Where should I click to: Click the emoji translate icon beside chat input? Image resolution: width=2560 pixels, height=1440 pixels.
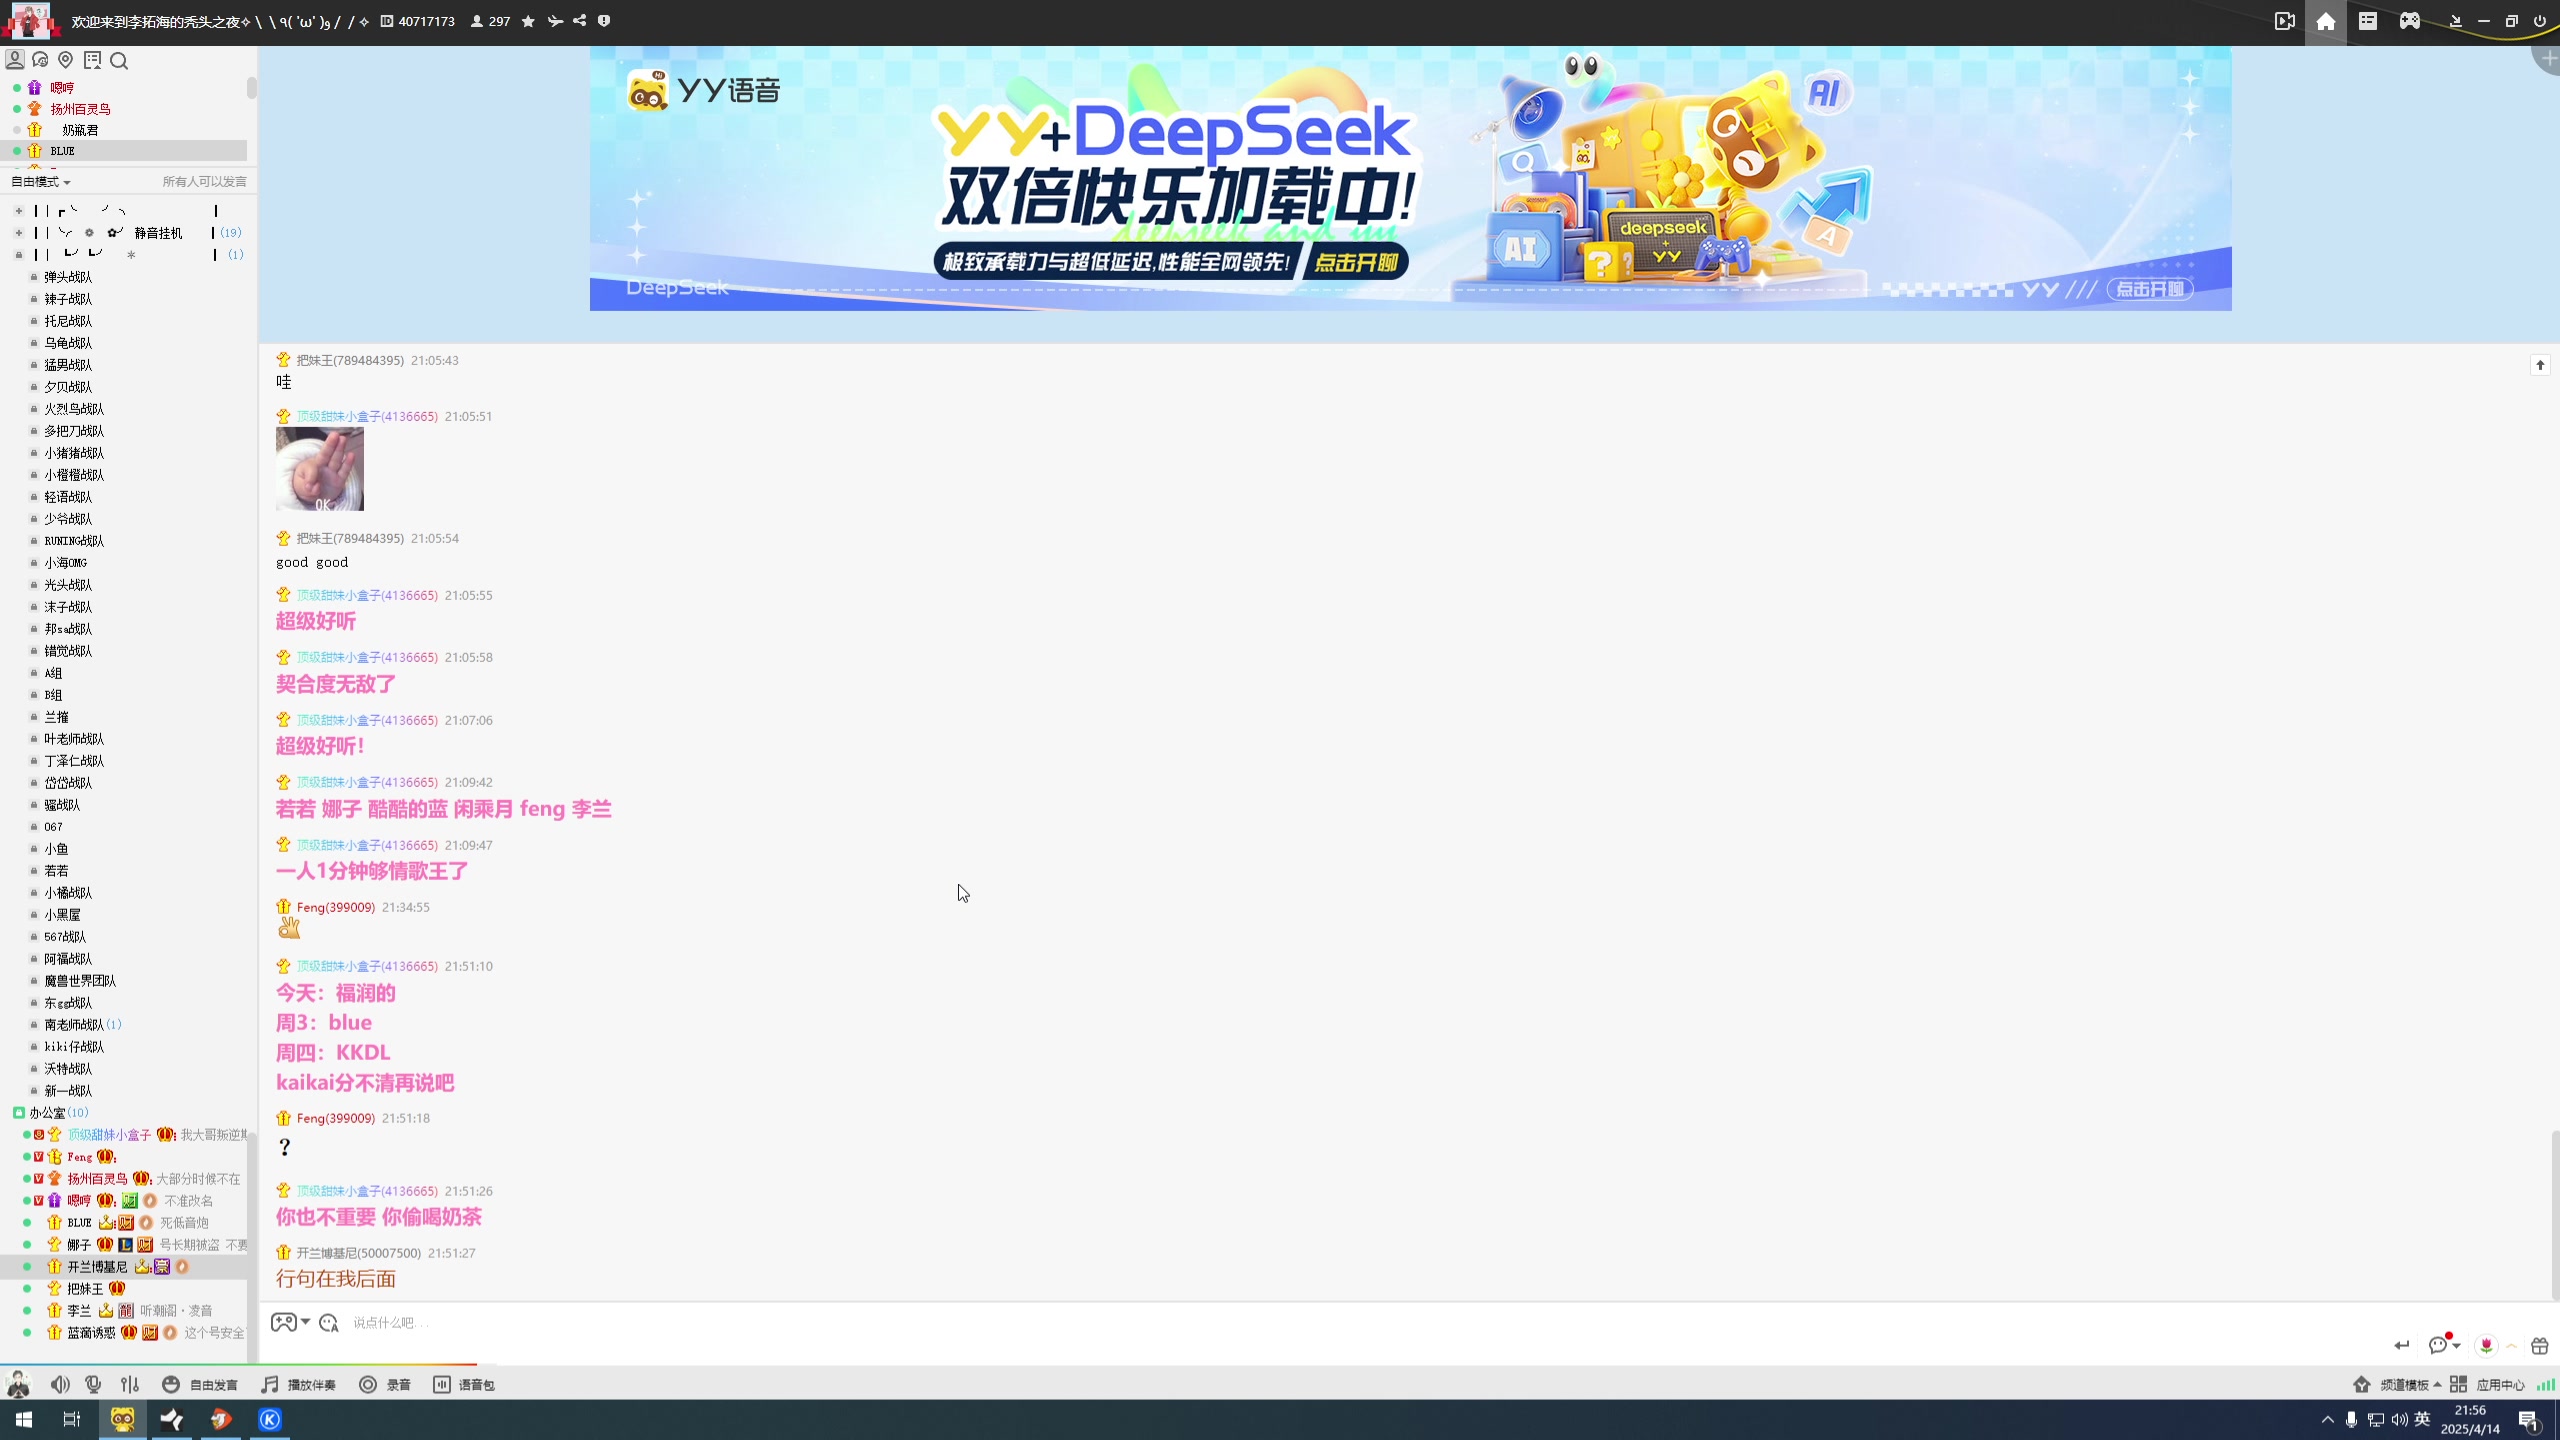click(329, 1323)
